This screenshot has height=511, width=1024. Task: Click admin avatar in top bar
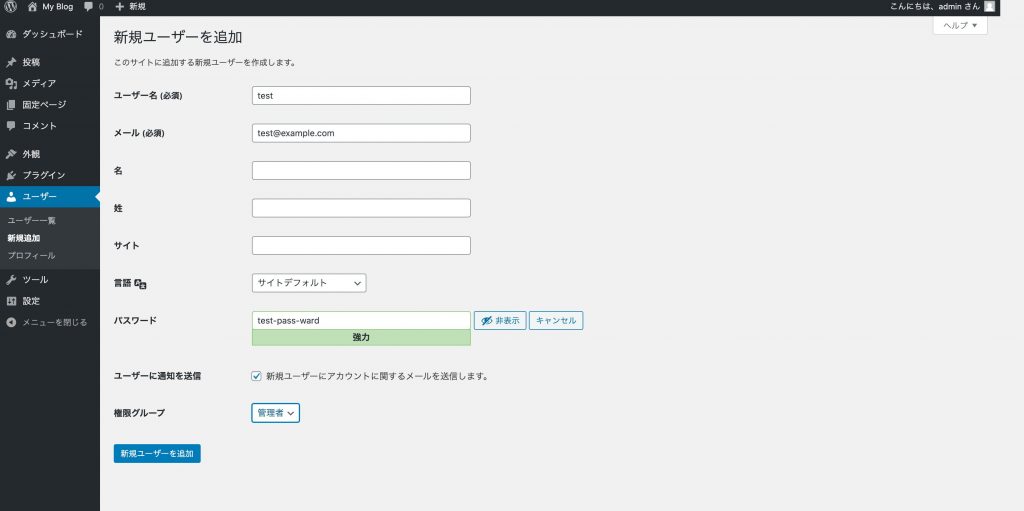(989, 7)
